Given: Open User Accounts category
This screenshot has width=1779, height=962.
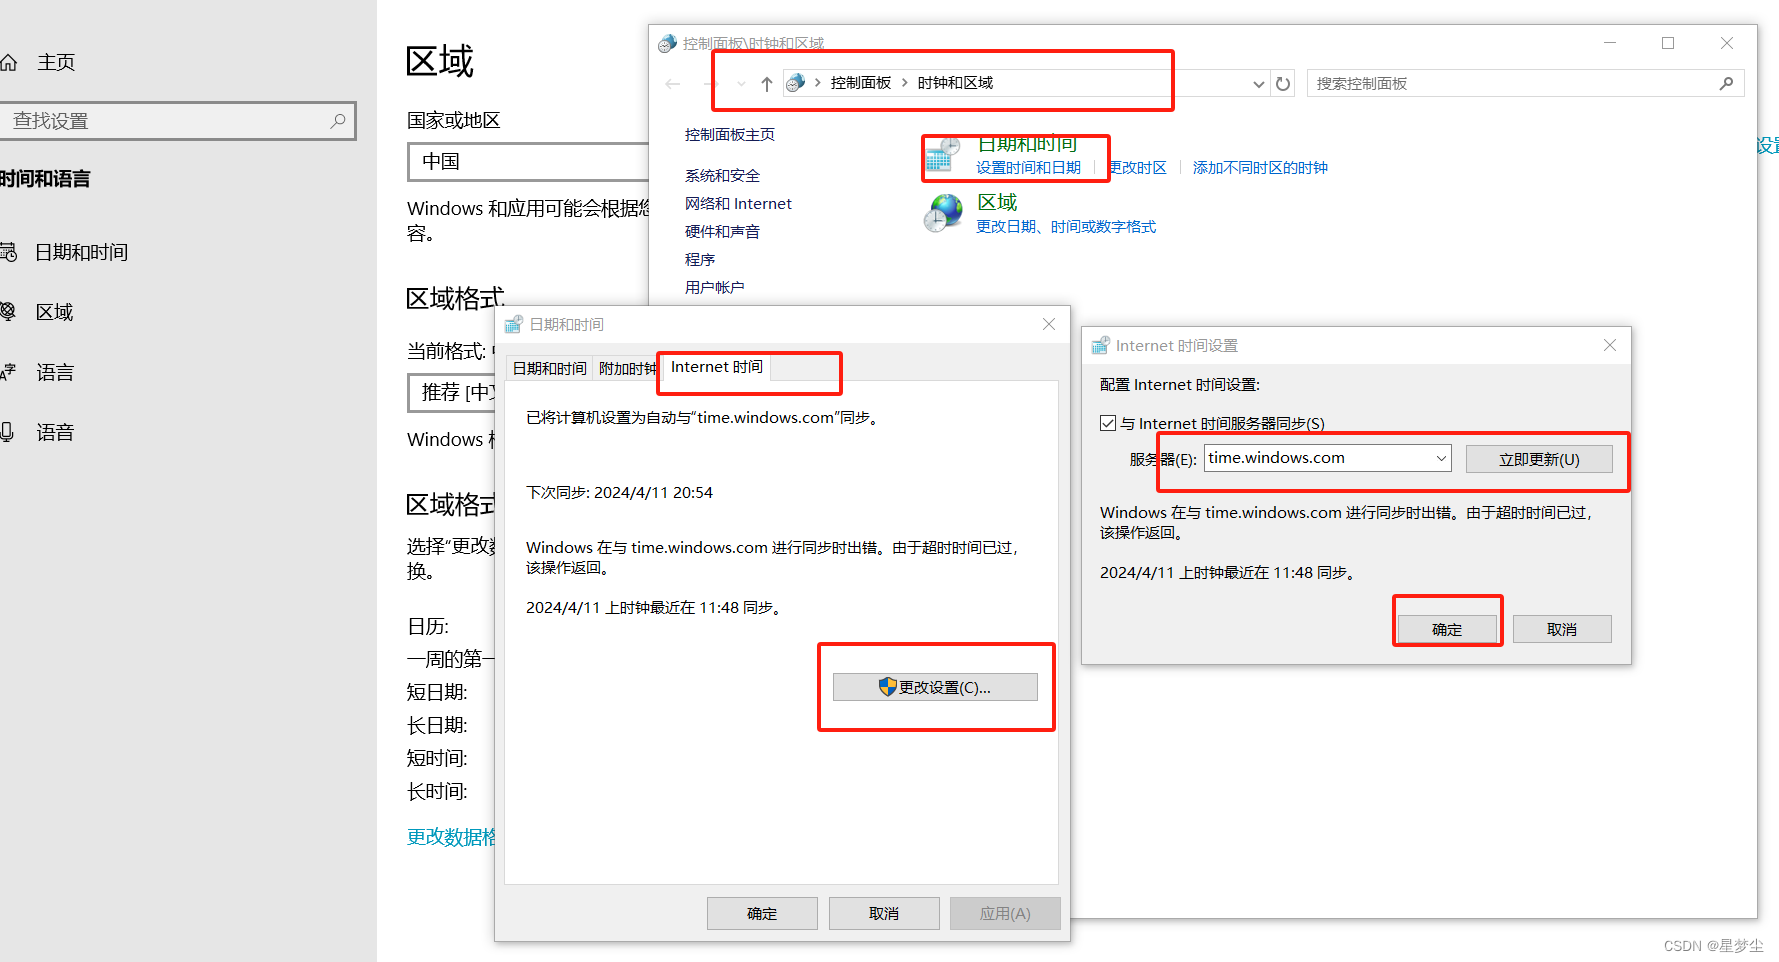Looking at the screenshot, I should [714, 288].
